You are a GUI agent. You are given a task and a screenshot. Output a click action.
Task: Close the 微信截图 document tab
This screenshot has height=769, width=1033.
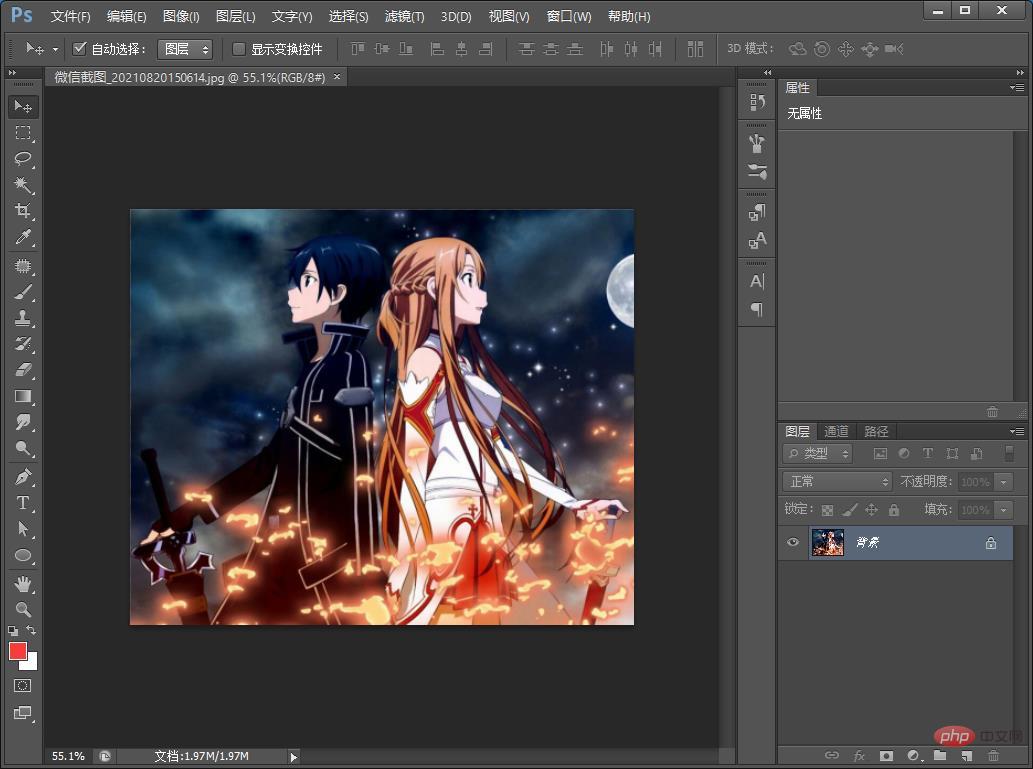[x=337, y=76]
